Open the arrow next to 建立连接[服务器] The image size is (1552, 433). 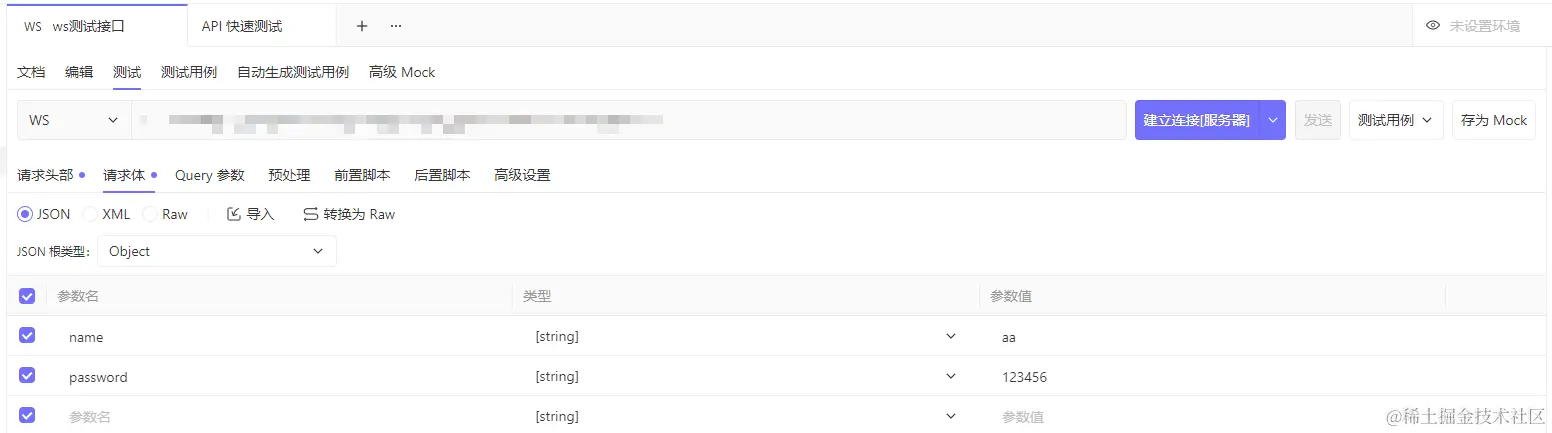[1273, 120]
